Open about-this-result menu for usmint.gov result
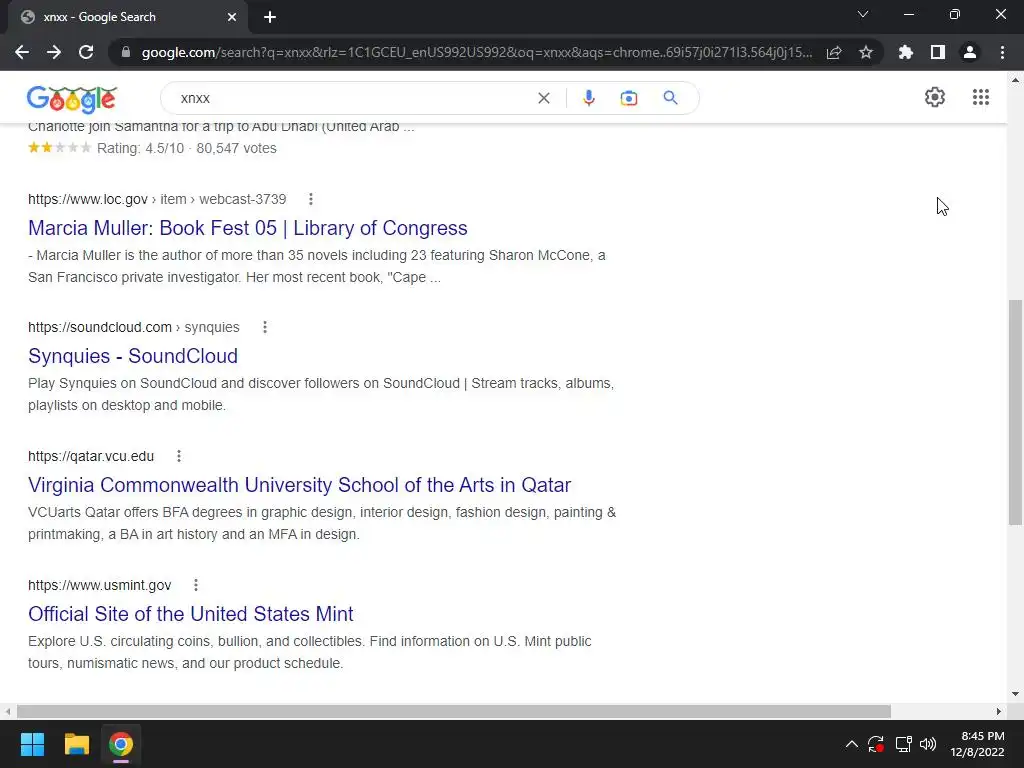Image resolution: width=1024 pixels, height=768 pixels. pyautogui.click(x=196, y=585)
